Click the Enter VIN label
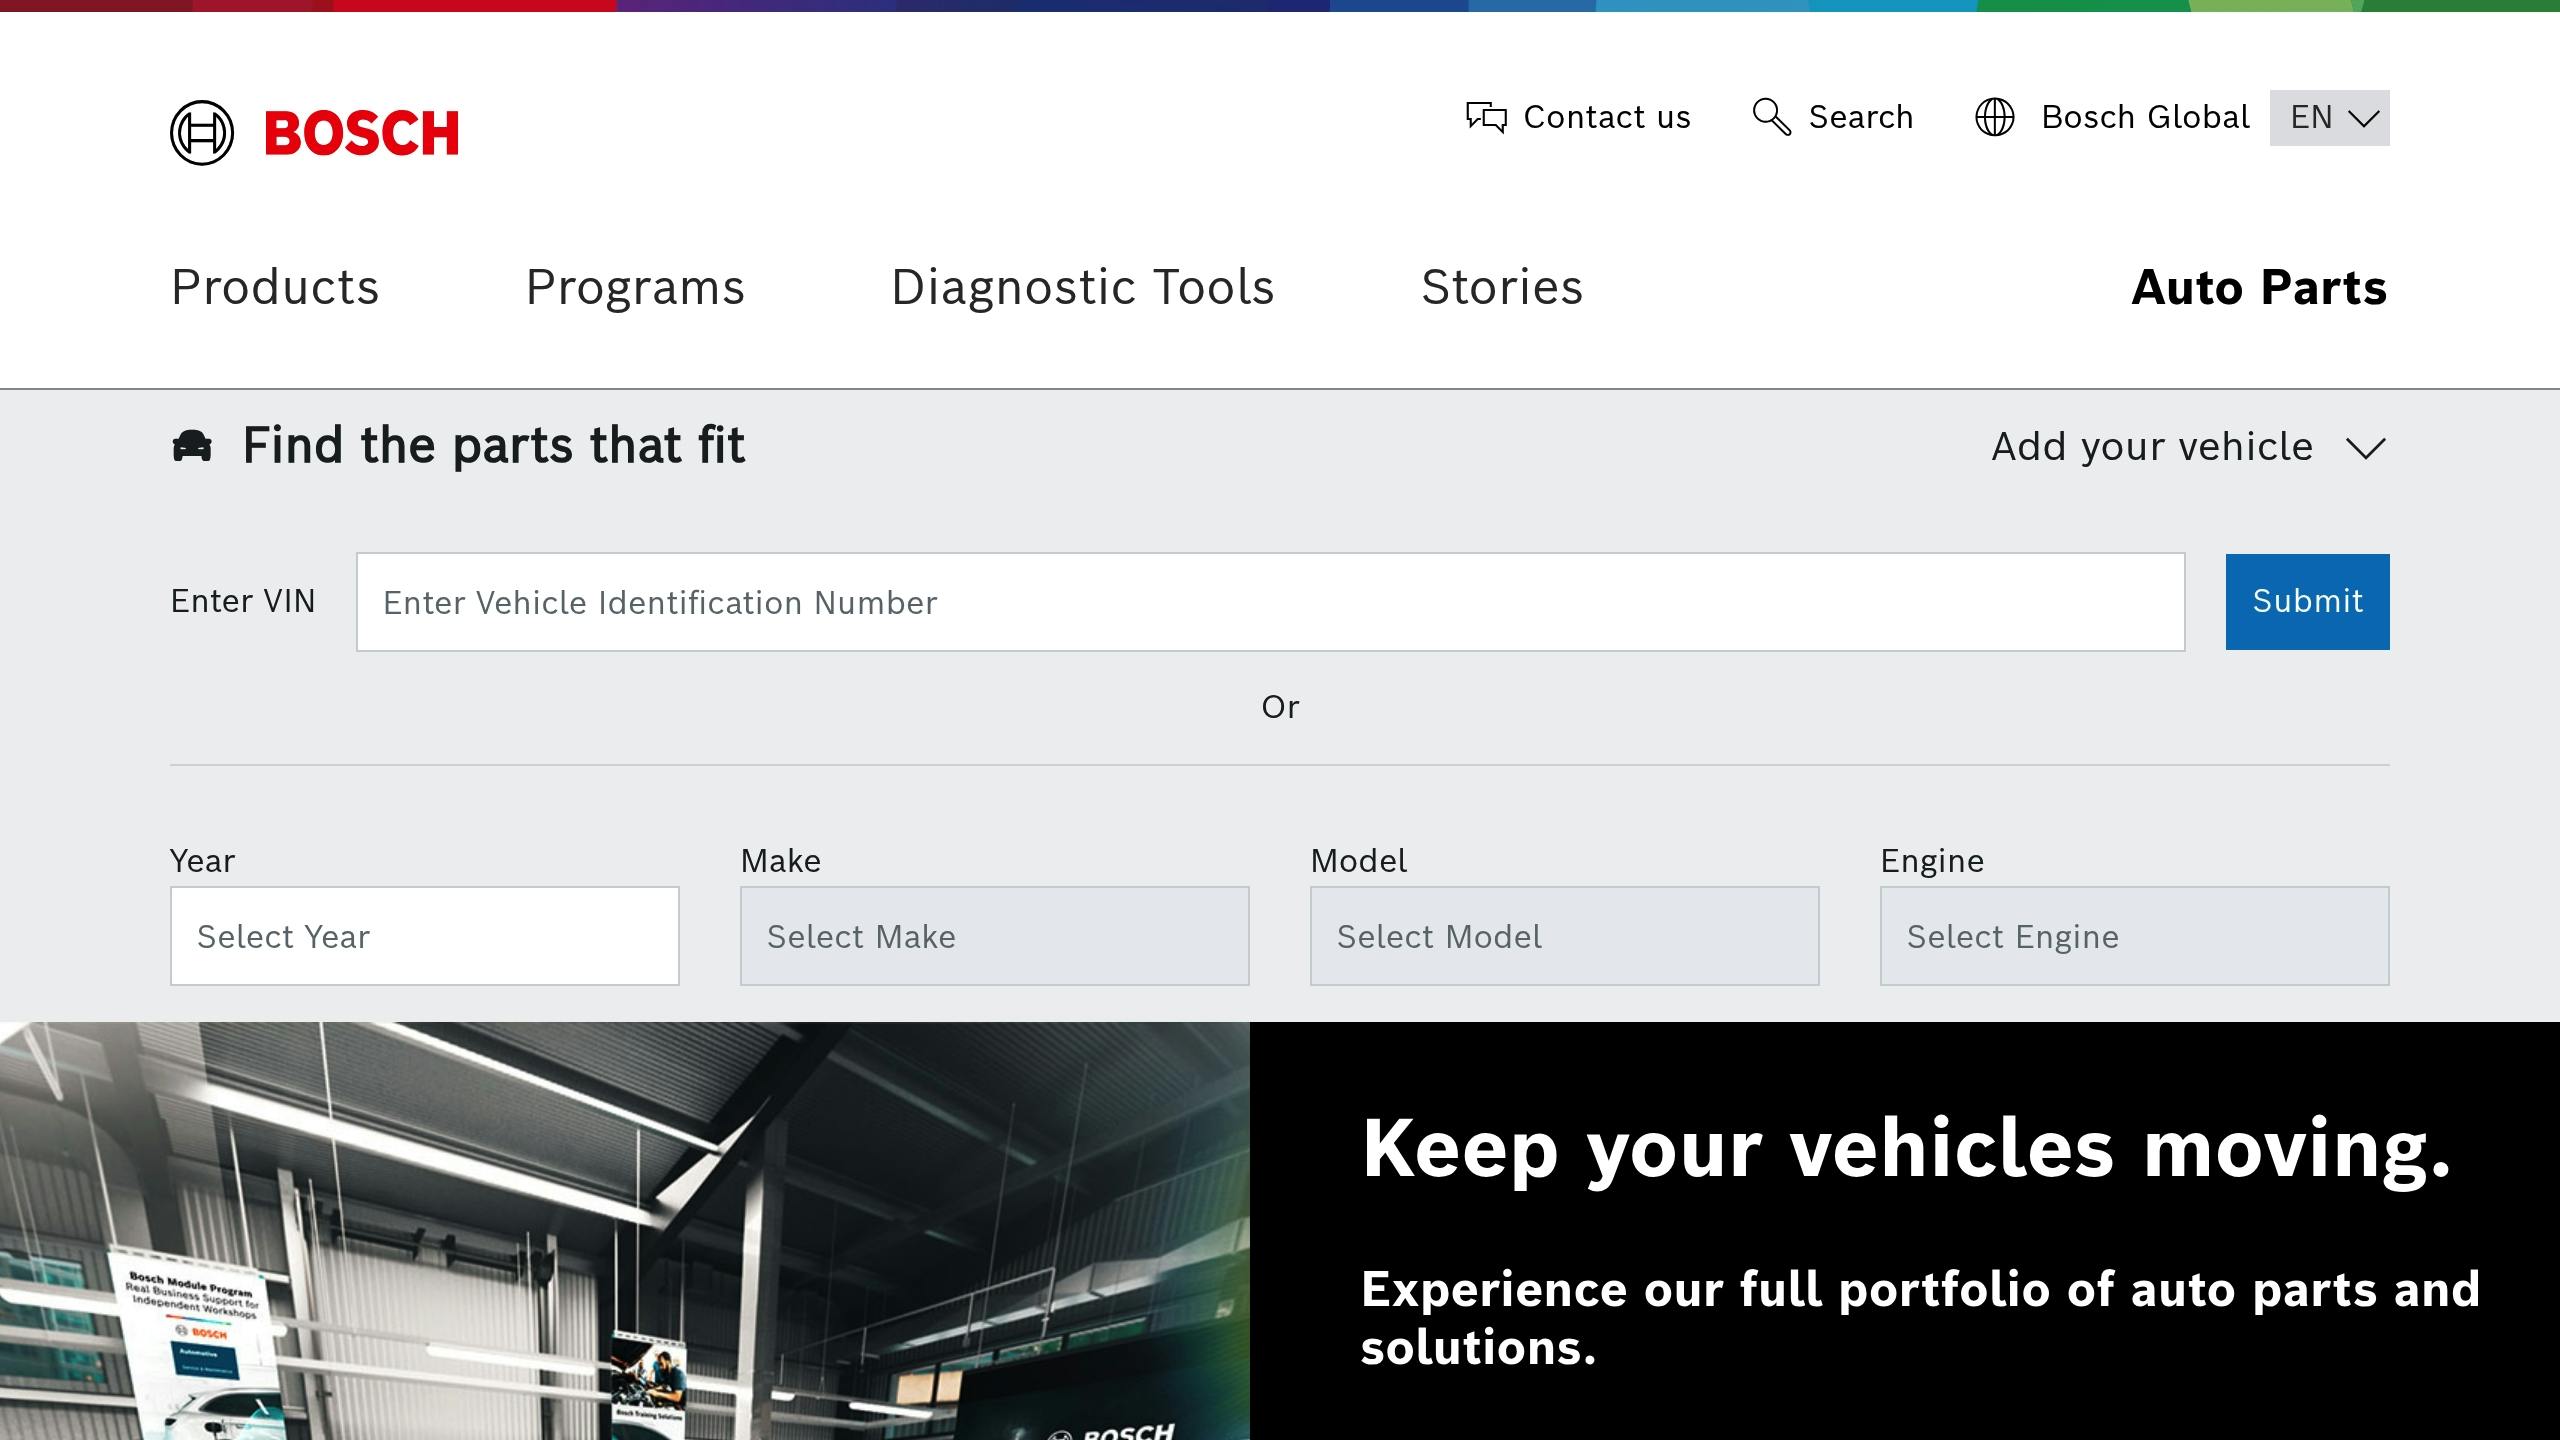 pos(243,601)
